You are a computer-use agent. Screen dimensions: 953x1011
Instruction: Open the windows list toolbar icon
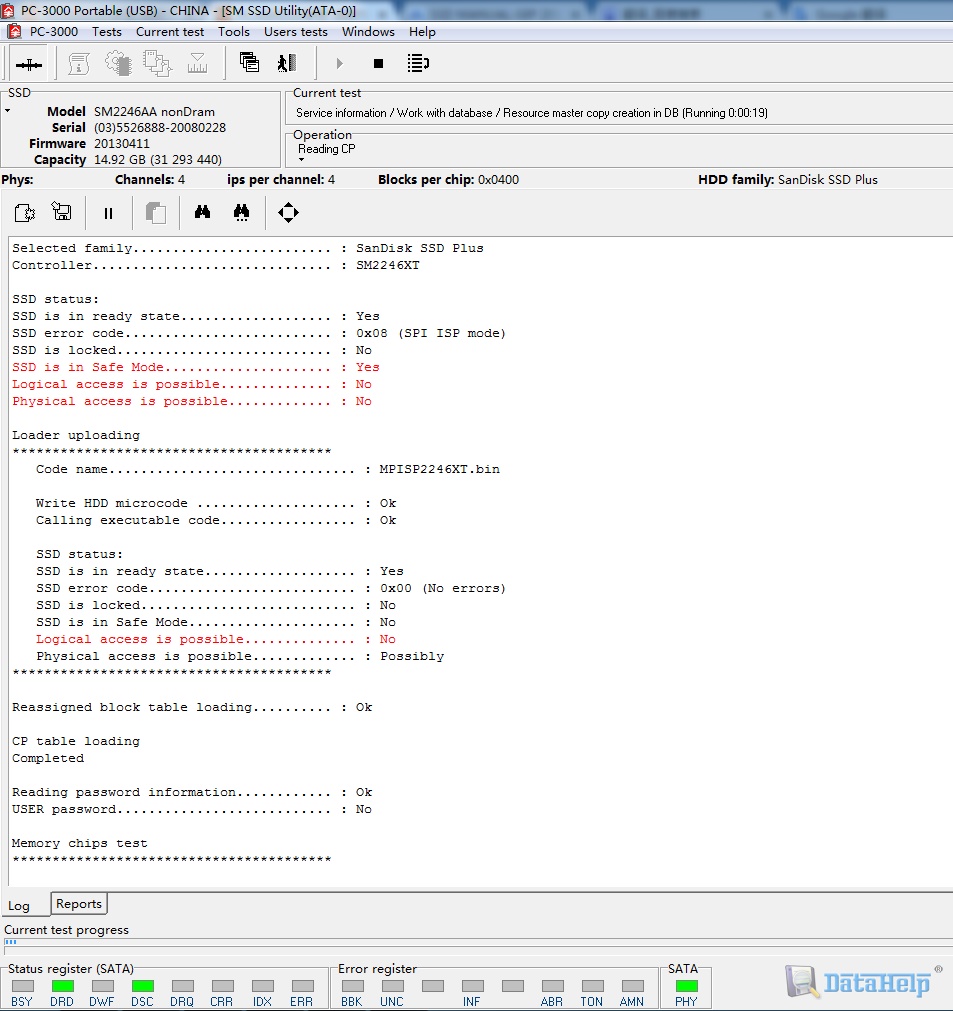[250, 63]
